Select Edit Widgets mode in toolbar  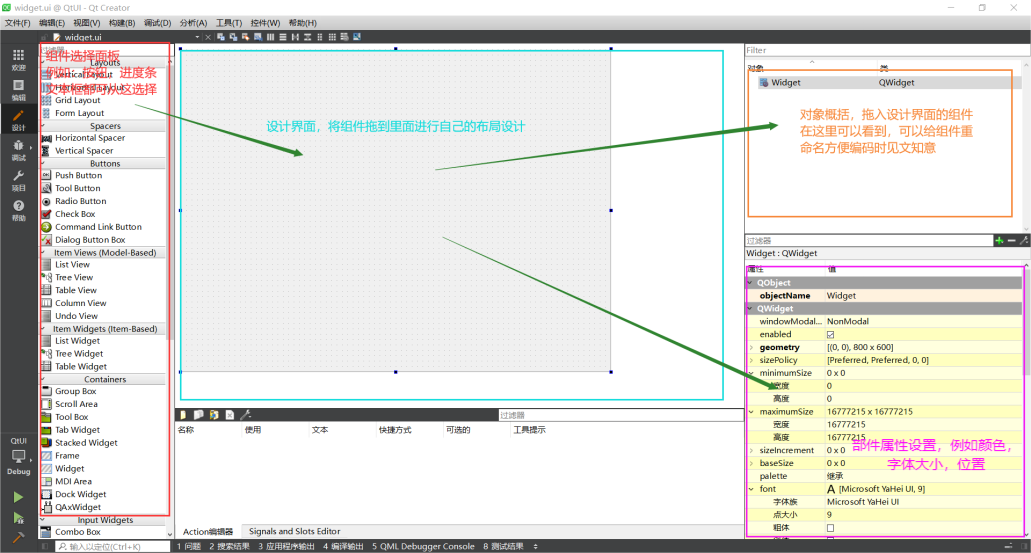(221, 37)
